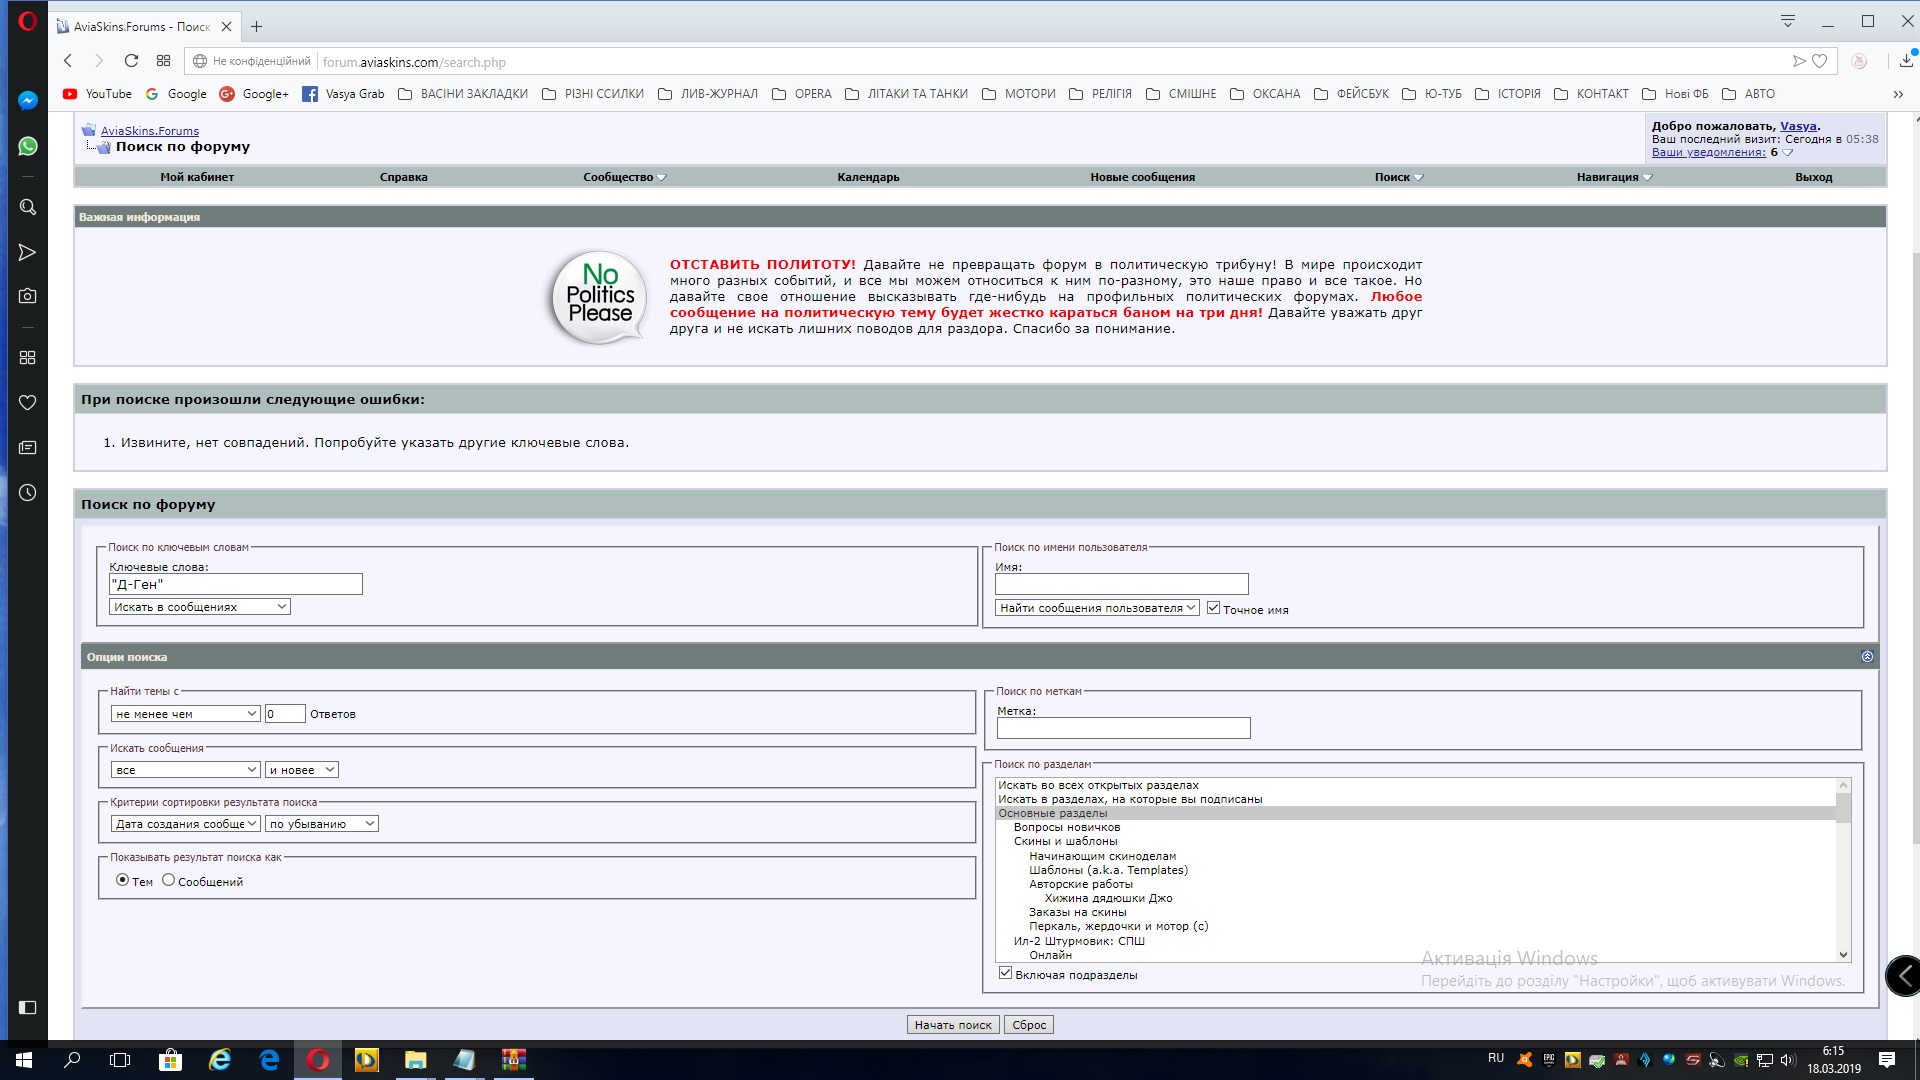Open WhatsApp in Opera sidebar
This screenshot has height=1080, width=1920.
point(28,146)
